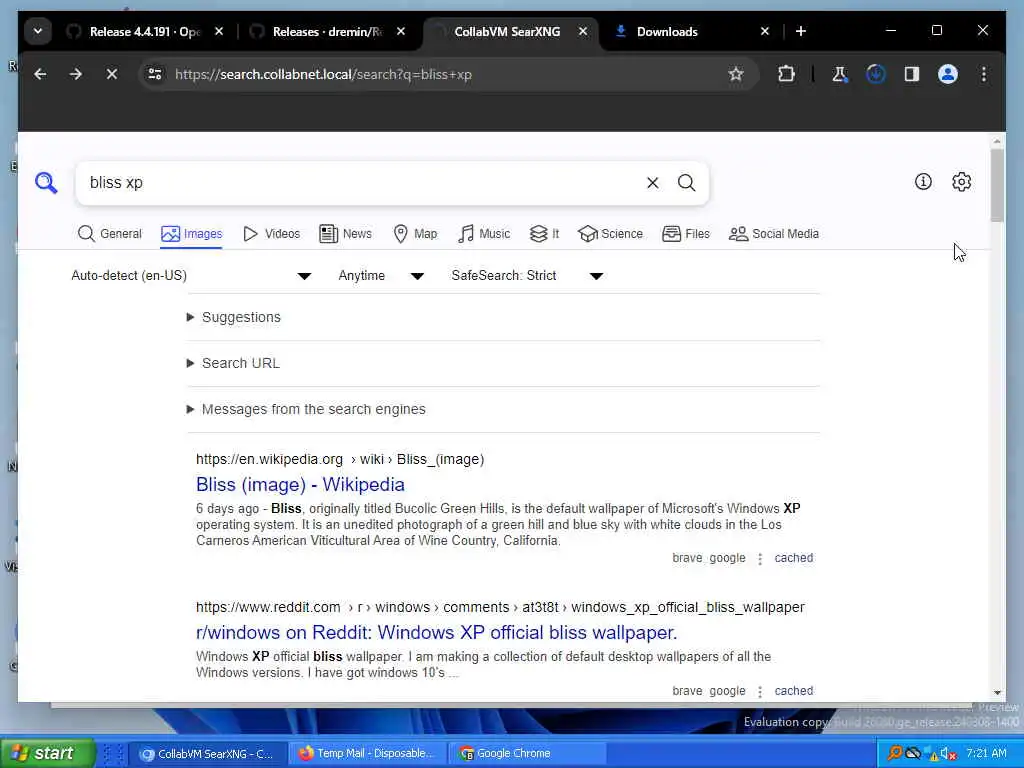Image resolution: width=1024 pixels, height=768 pixels.
Task: Select the News search category
Action: (345, 234)
